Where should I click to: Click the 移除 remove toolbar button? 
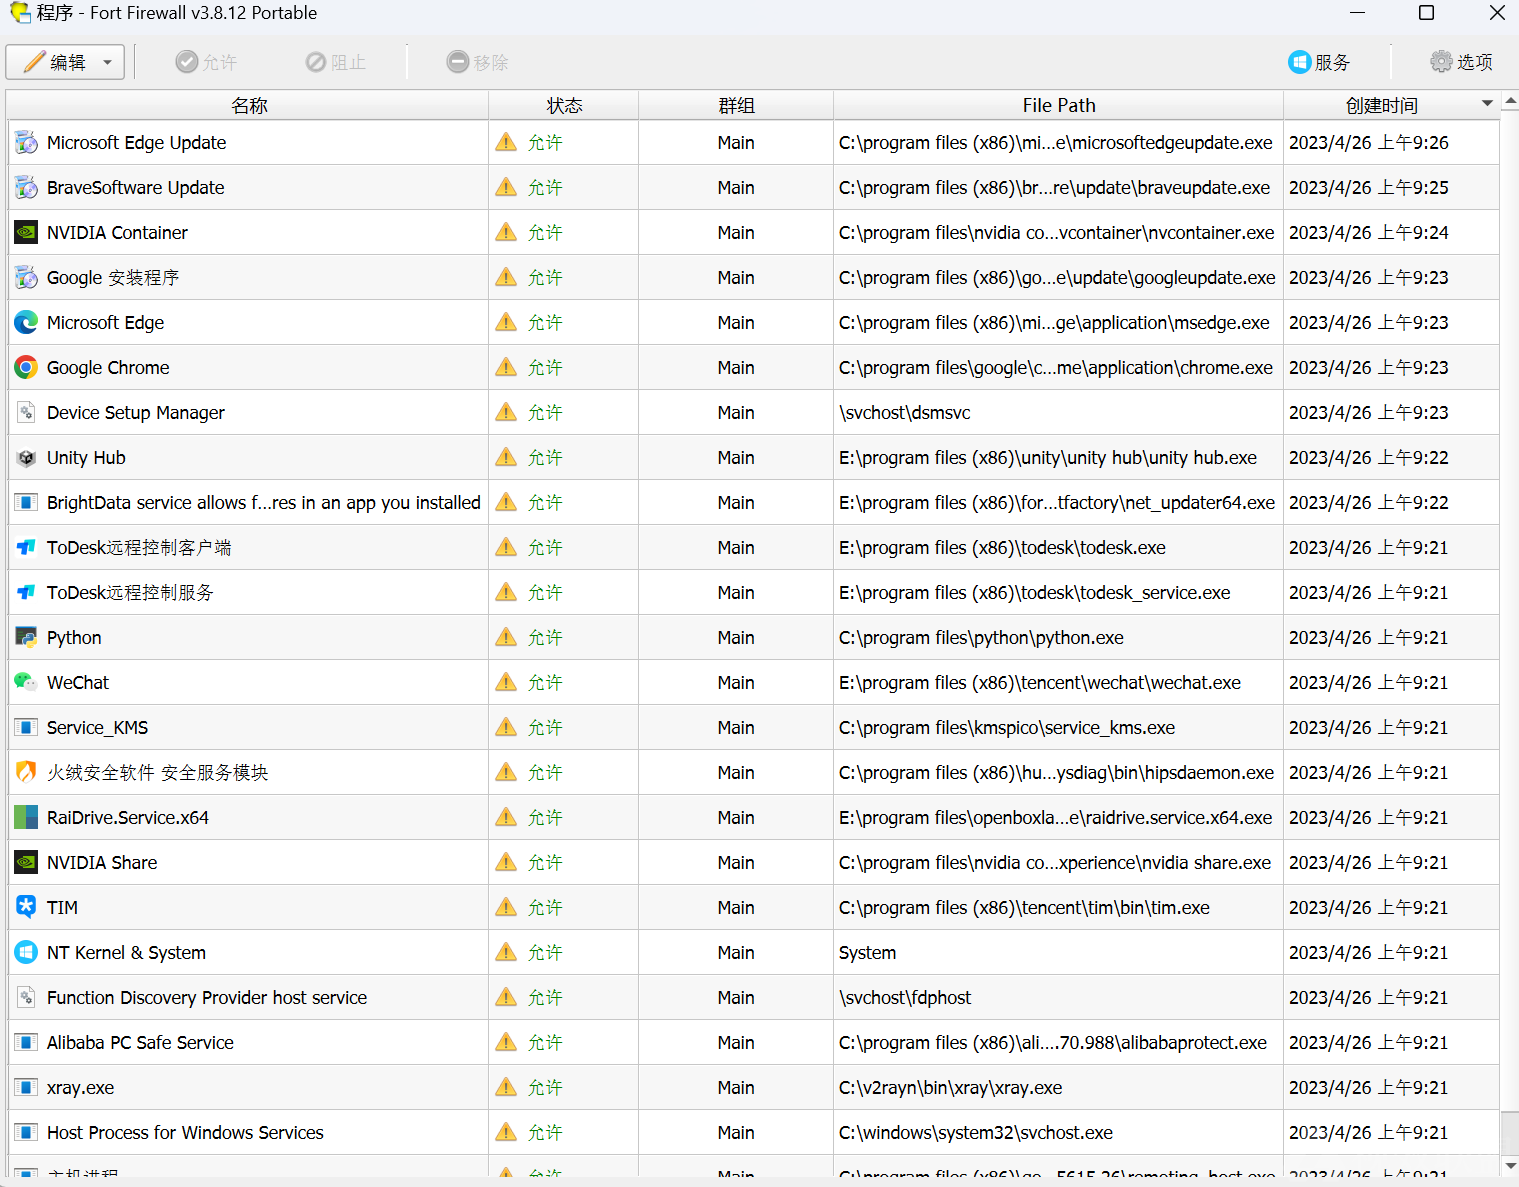(x=478, y=62)
